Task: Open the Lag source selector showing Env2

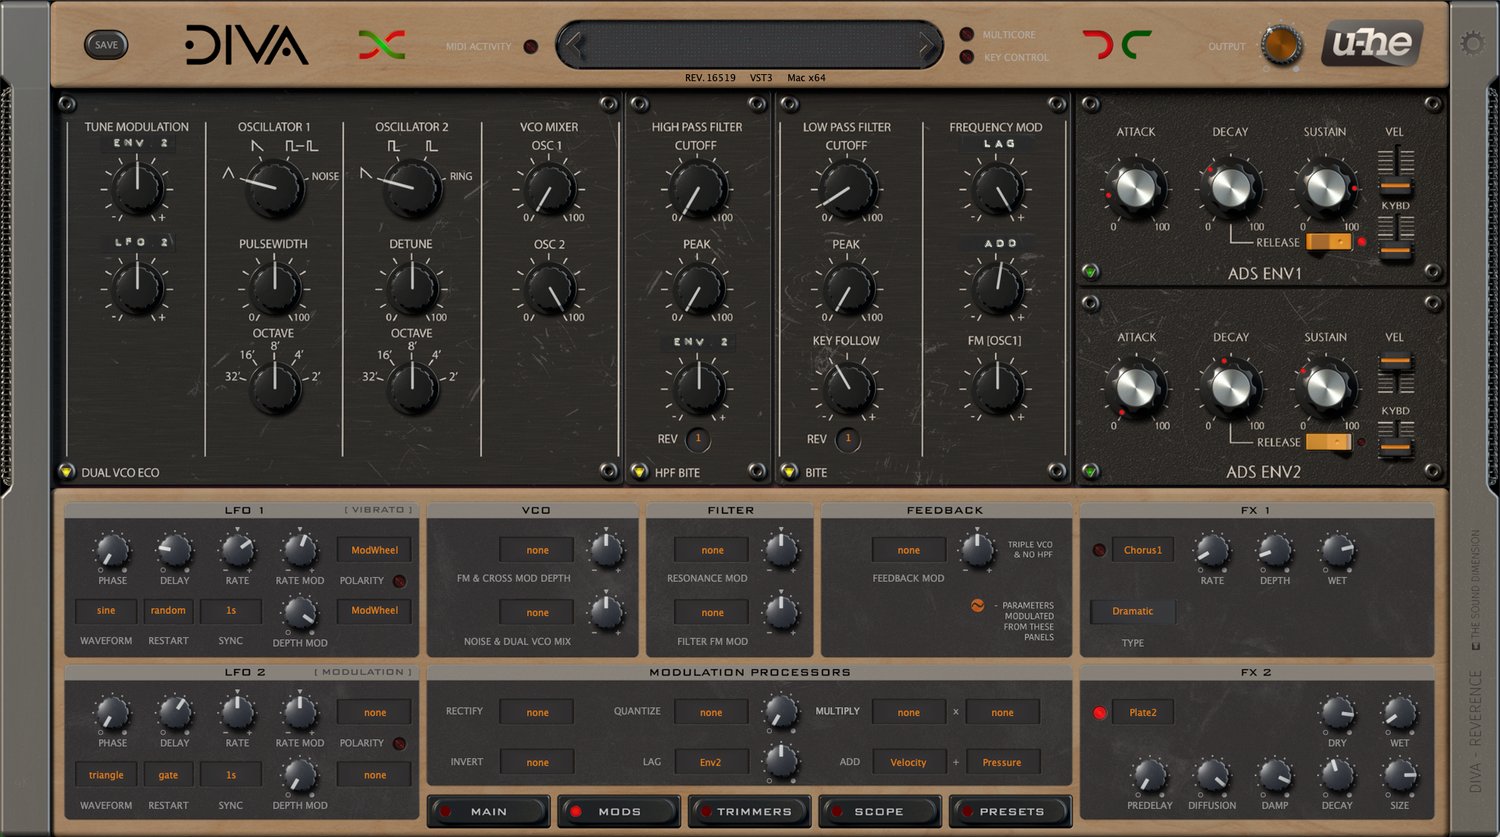Action: [711, 762]
